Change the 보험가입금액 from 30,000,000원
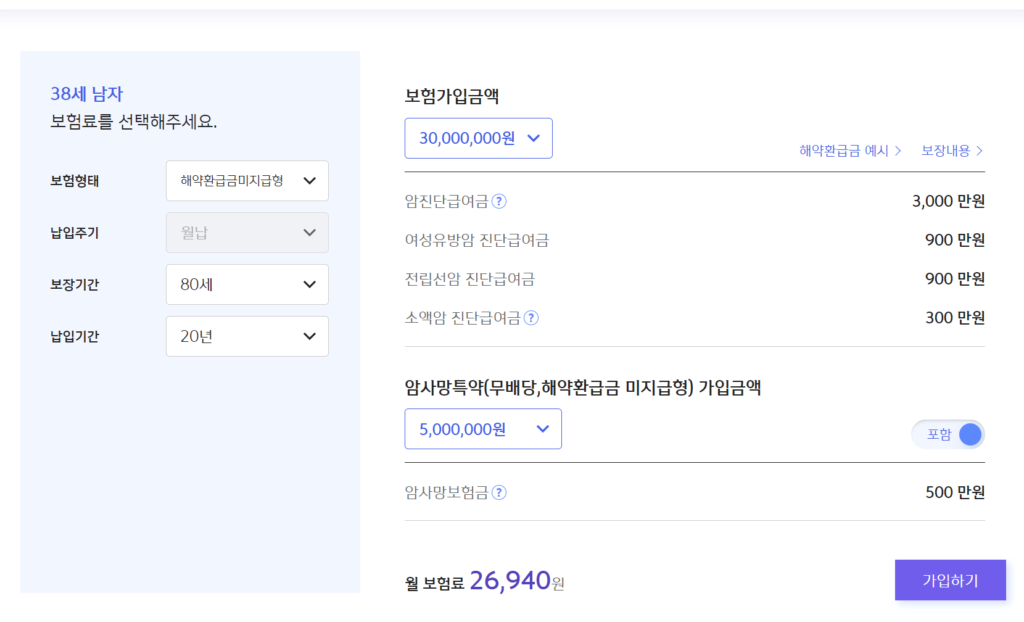This screenshot has height=622, width=1024. coord(478,138)
